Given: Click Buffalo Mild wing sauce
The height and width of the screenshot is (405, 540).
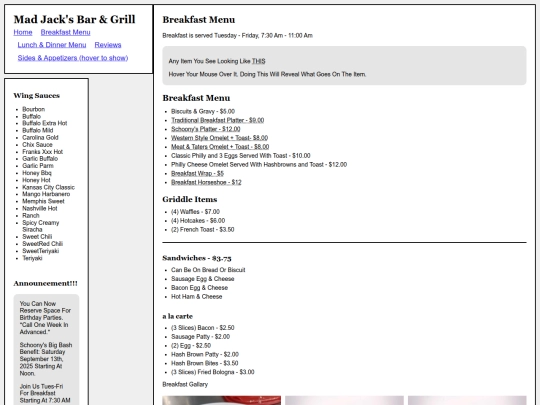Looking at the screenshot, I should click(x=38, y=131).
